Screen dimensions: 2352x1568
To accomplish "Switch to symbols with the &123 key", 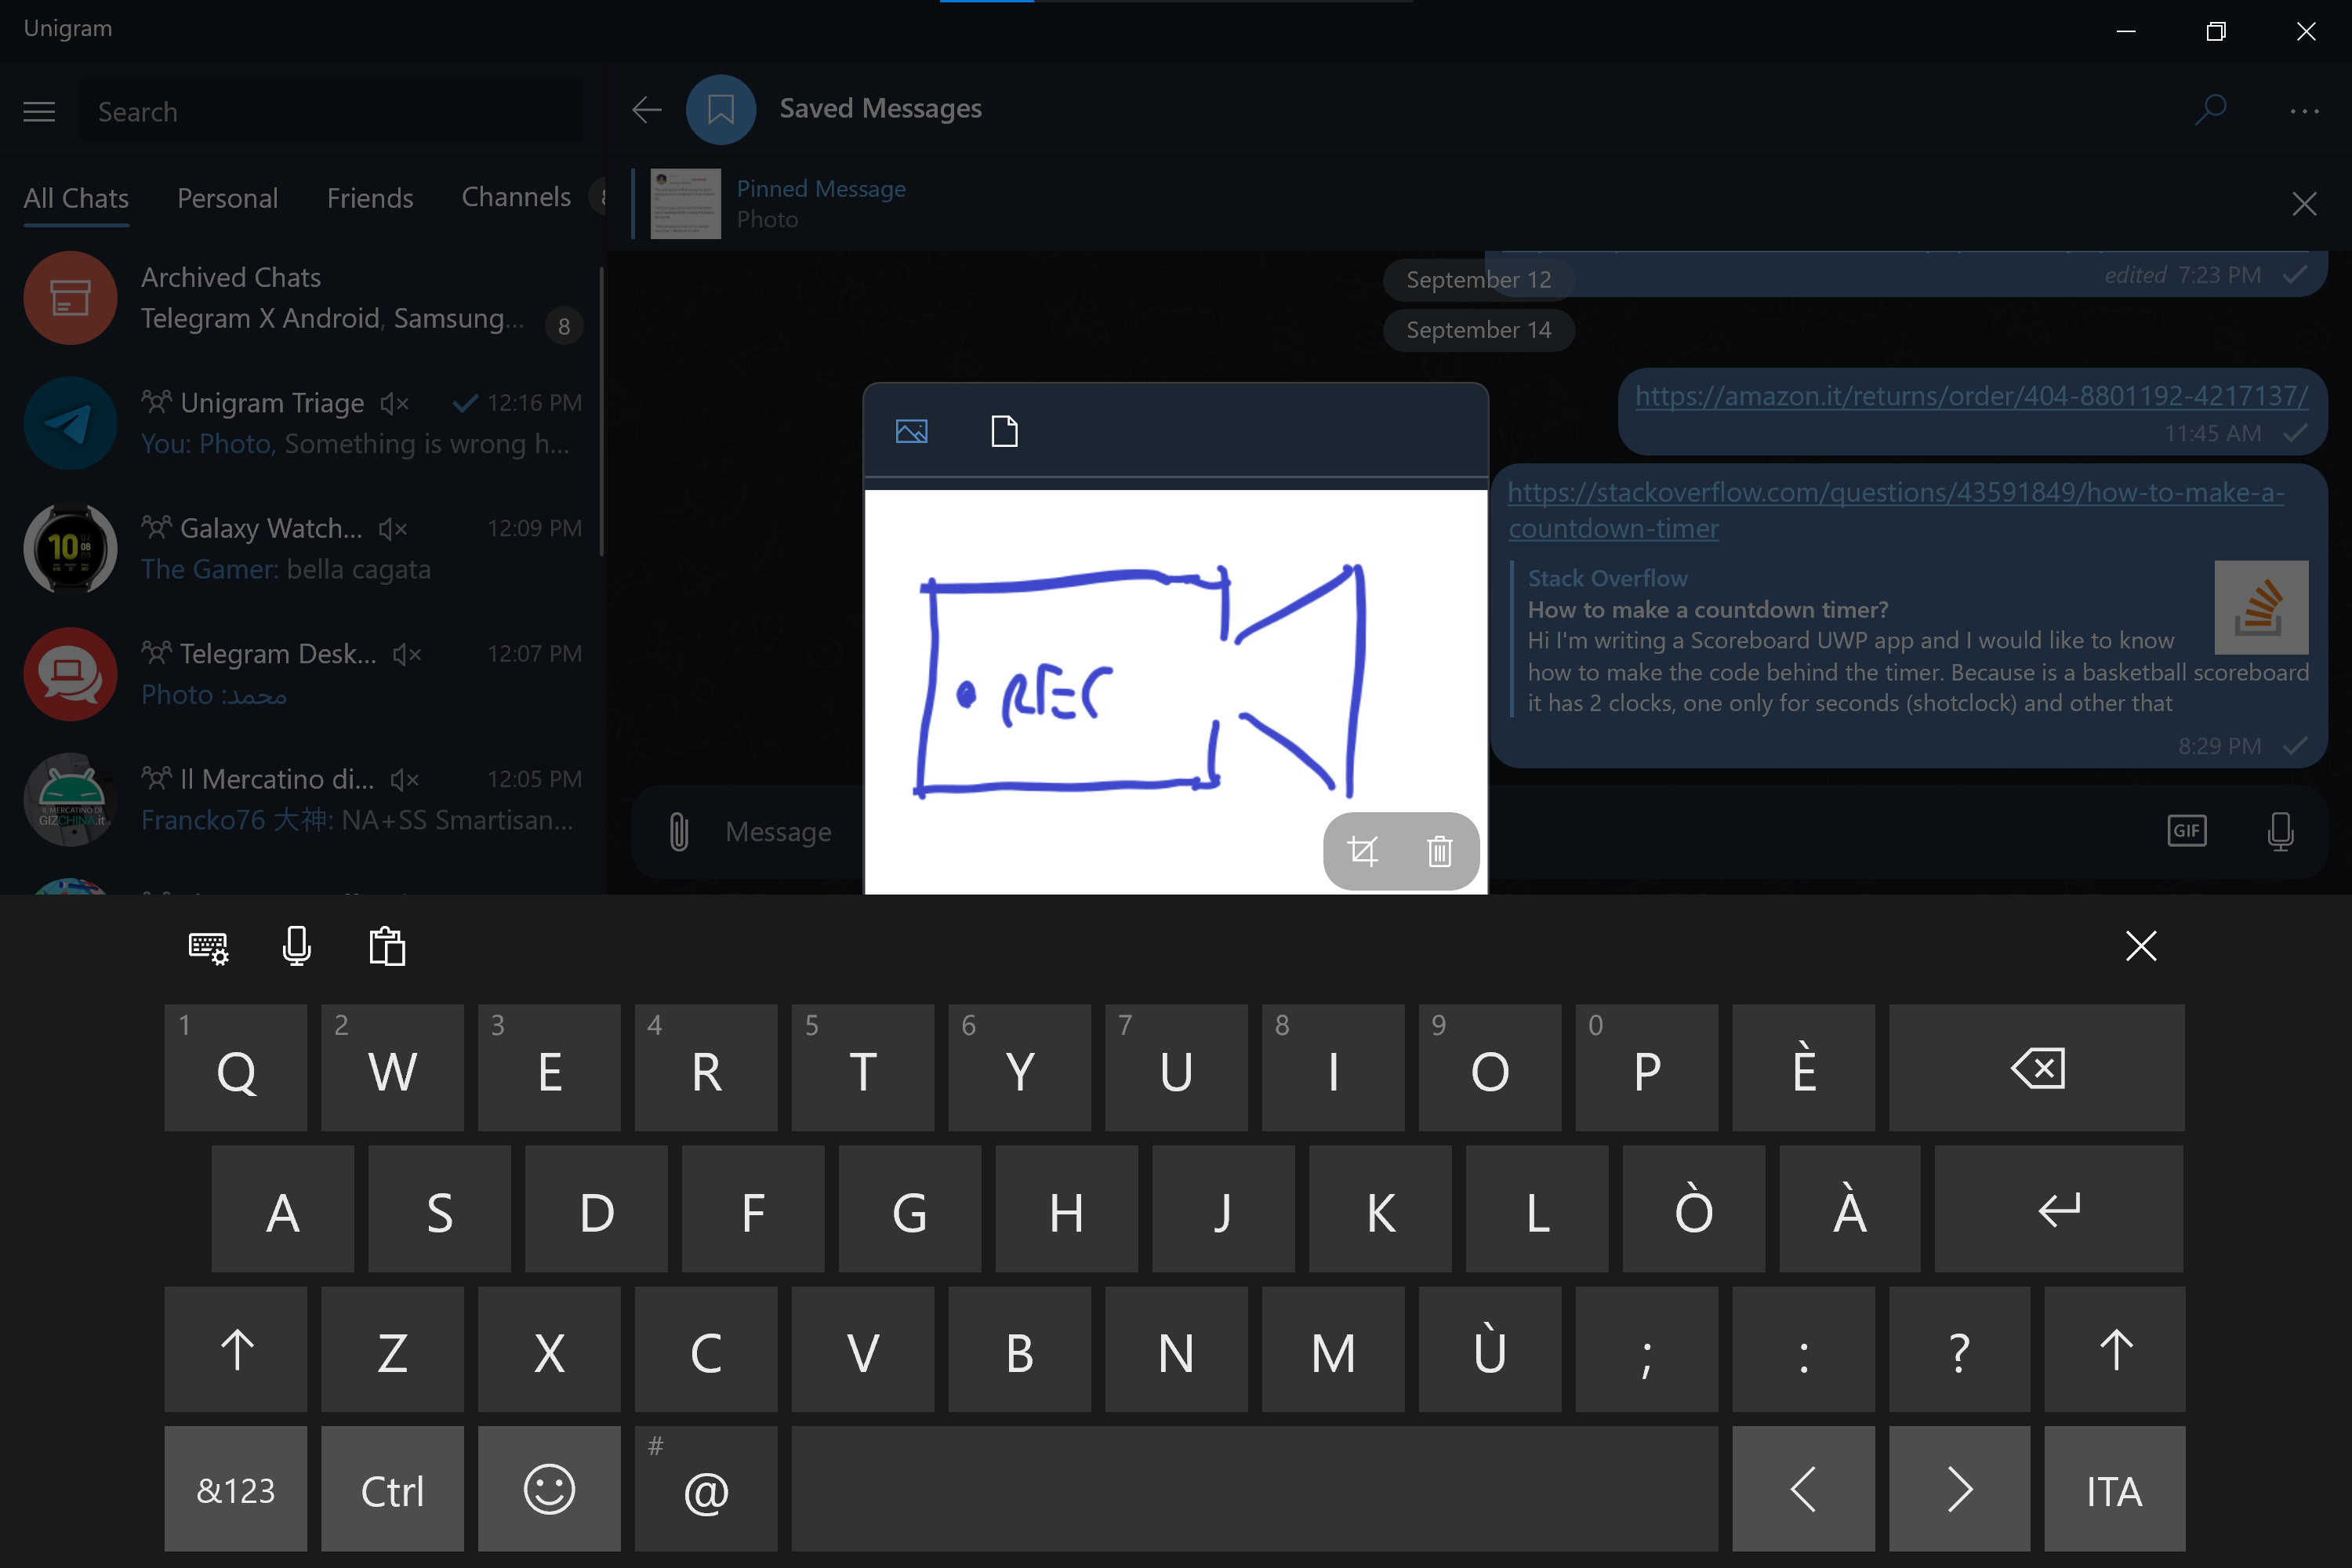I will tap(235, 1489).
